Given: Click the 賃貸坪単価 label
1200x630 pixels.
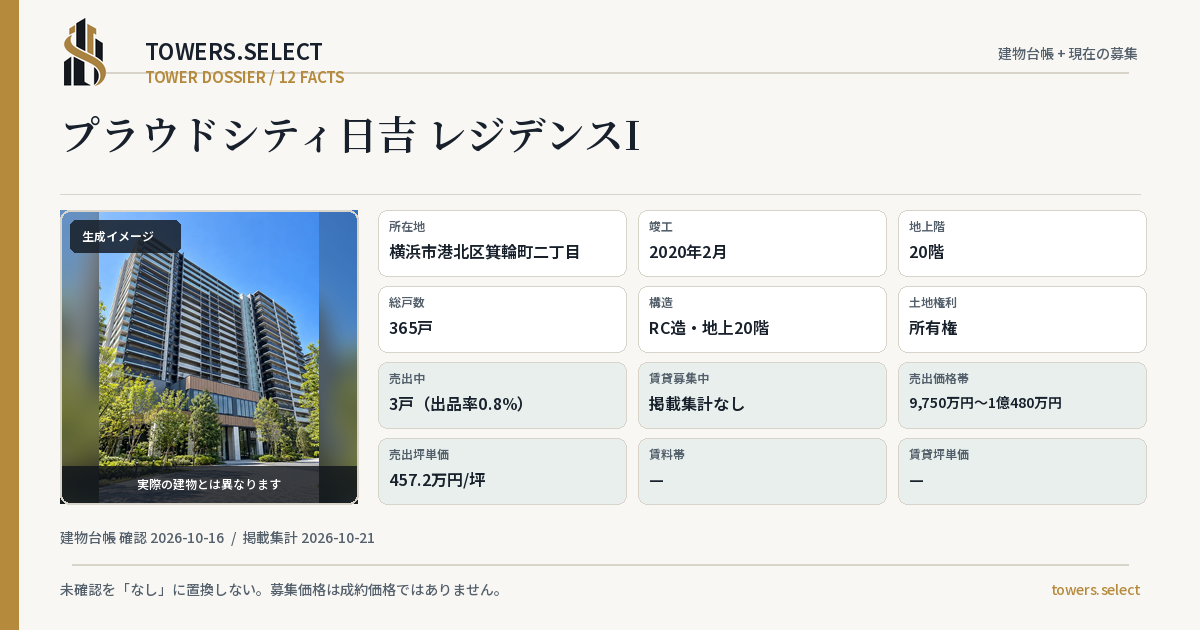Looking at the screenshot, I should pos(939,455).
